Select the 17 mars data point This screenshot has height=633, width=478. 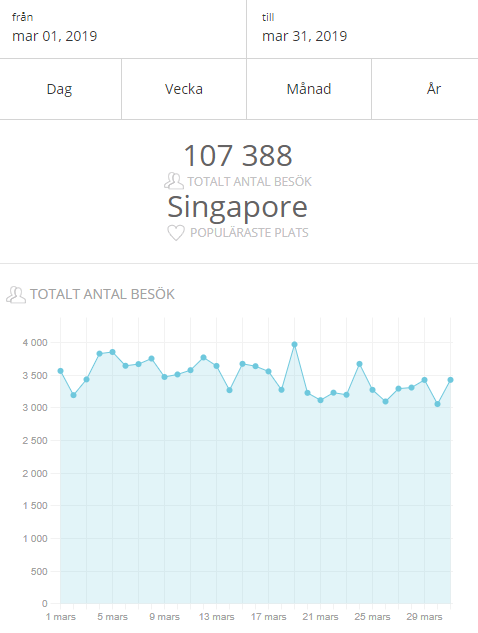coord(268,371)
